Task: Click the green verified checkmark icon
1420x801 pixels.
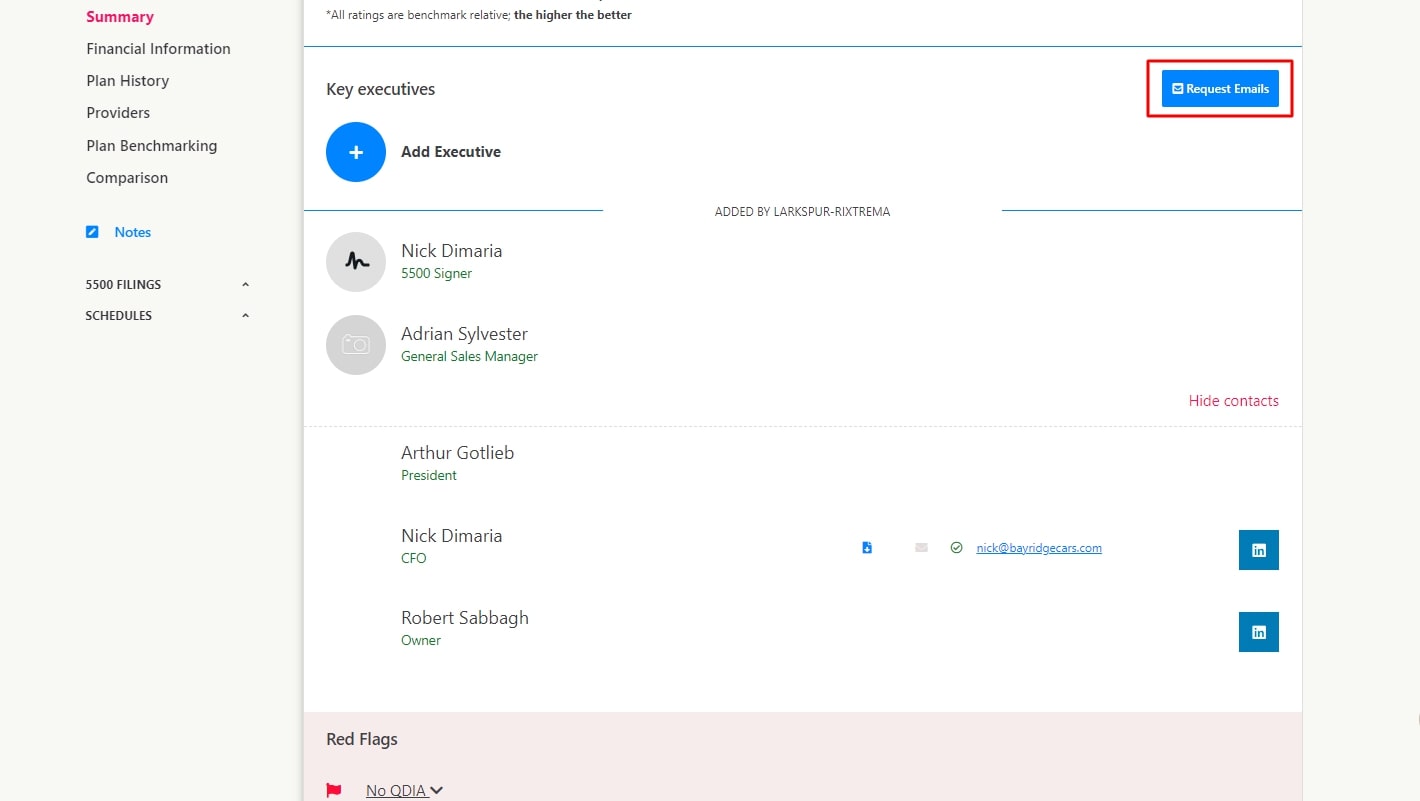Action: coord(956,548)
